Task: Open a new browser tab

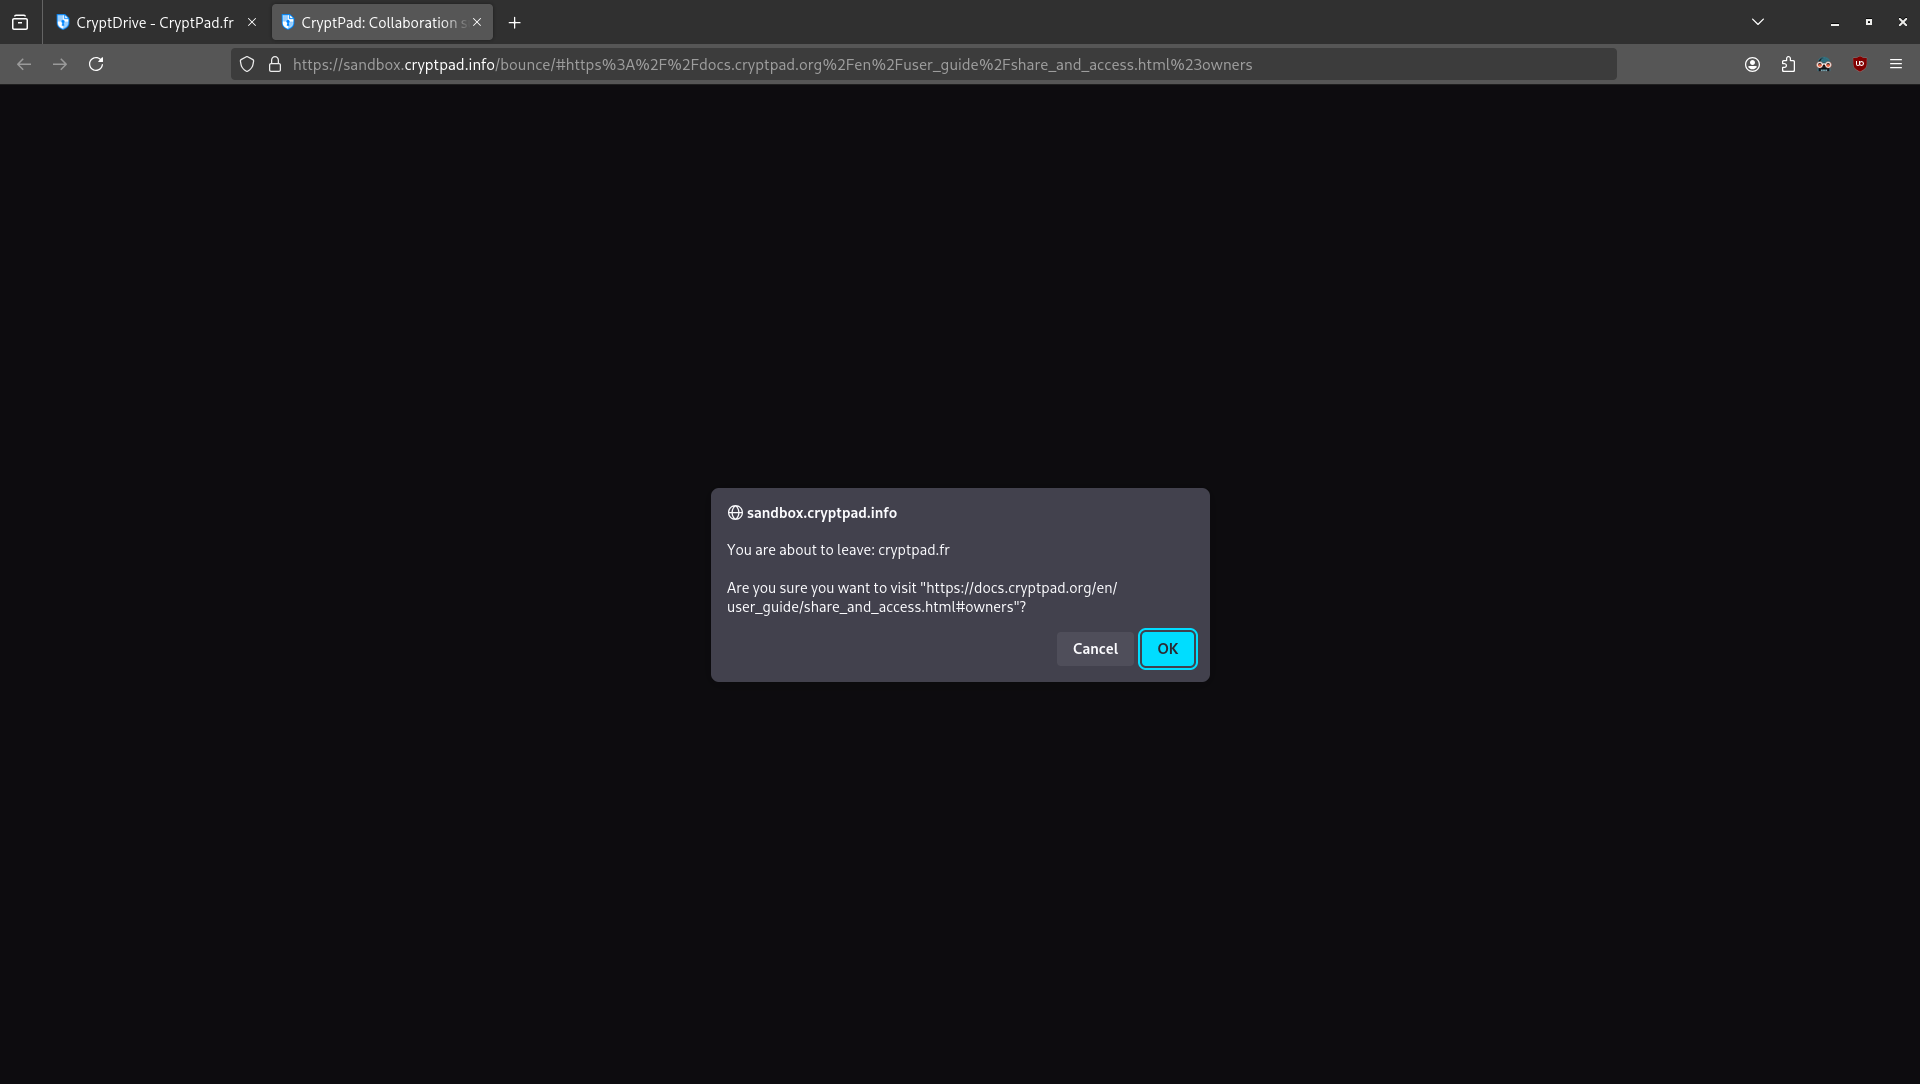Action: (515, 22)
